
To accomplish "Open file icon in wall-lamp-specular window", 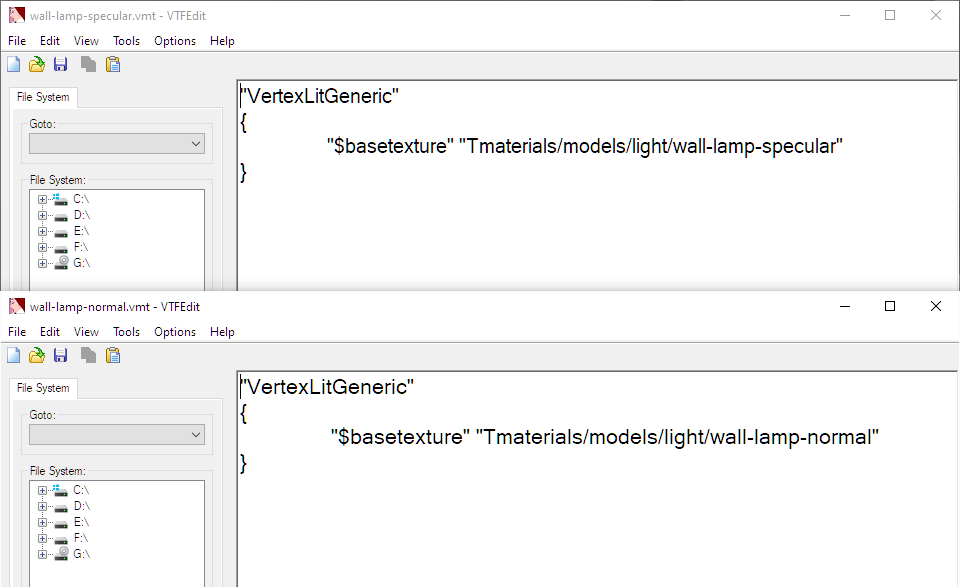I will click(37, 64).
